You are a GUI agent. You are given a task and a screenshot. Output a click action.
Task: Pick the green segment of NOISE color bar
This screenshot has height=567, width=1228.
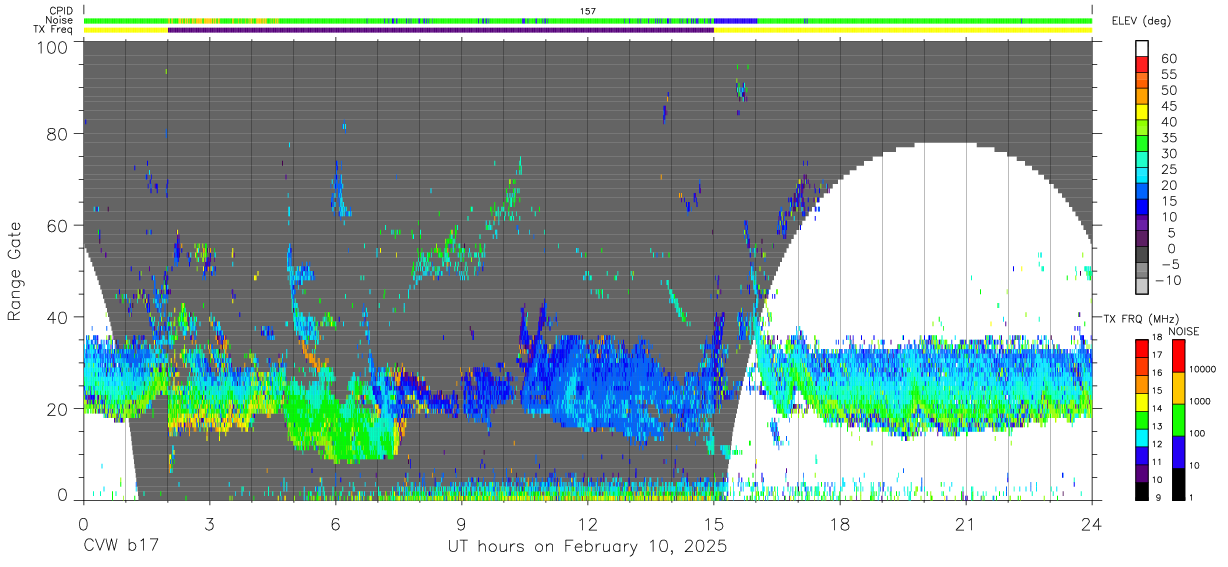pyautogui.click(x=1179, y=420)
